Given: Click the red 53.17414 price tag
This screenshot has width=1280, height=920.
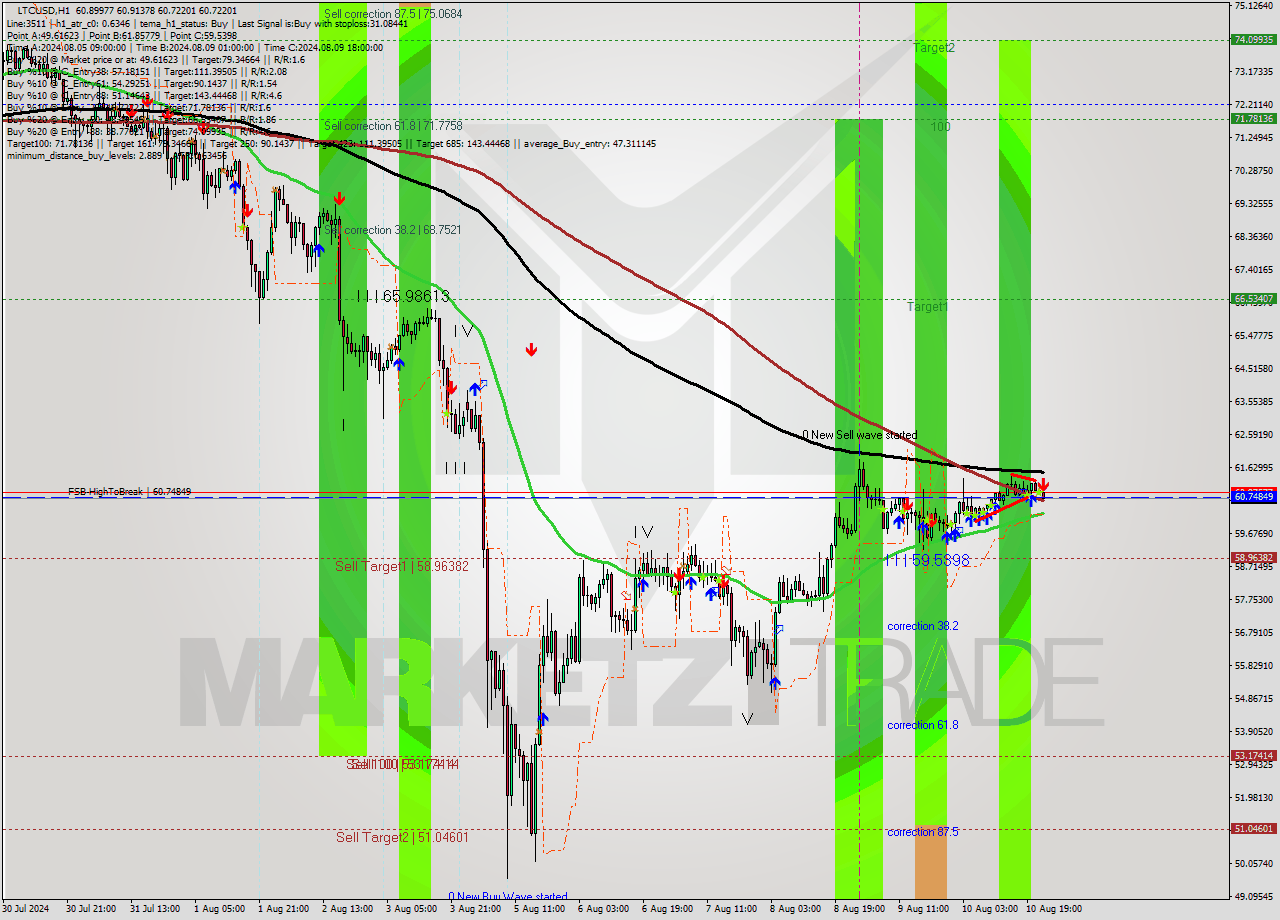Looking at the screenshot, I should 1254,756.
